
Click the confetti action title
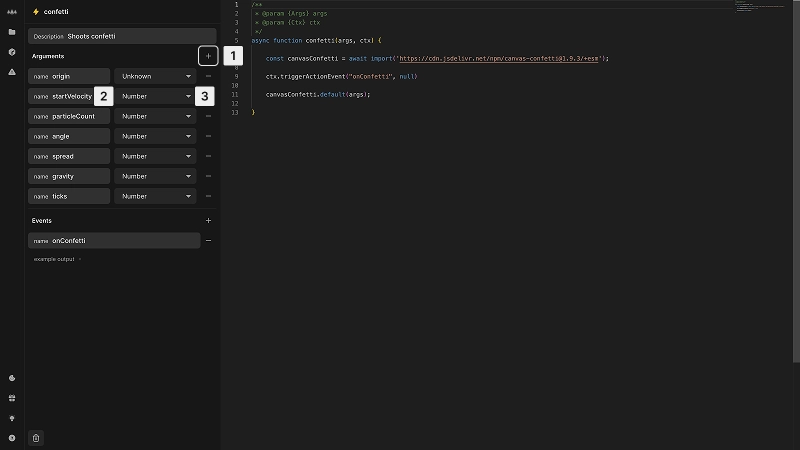click(x=56, y=12)
